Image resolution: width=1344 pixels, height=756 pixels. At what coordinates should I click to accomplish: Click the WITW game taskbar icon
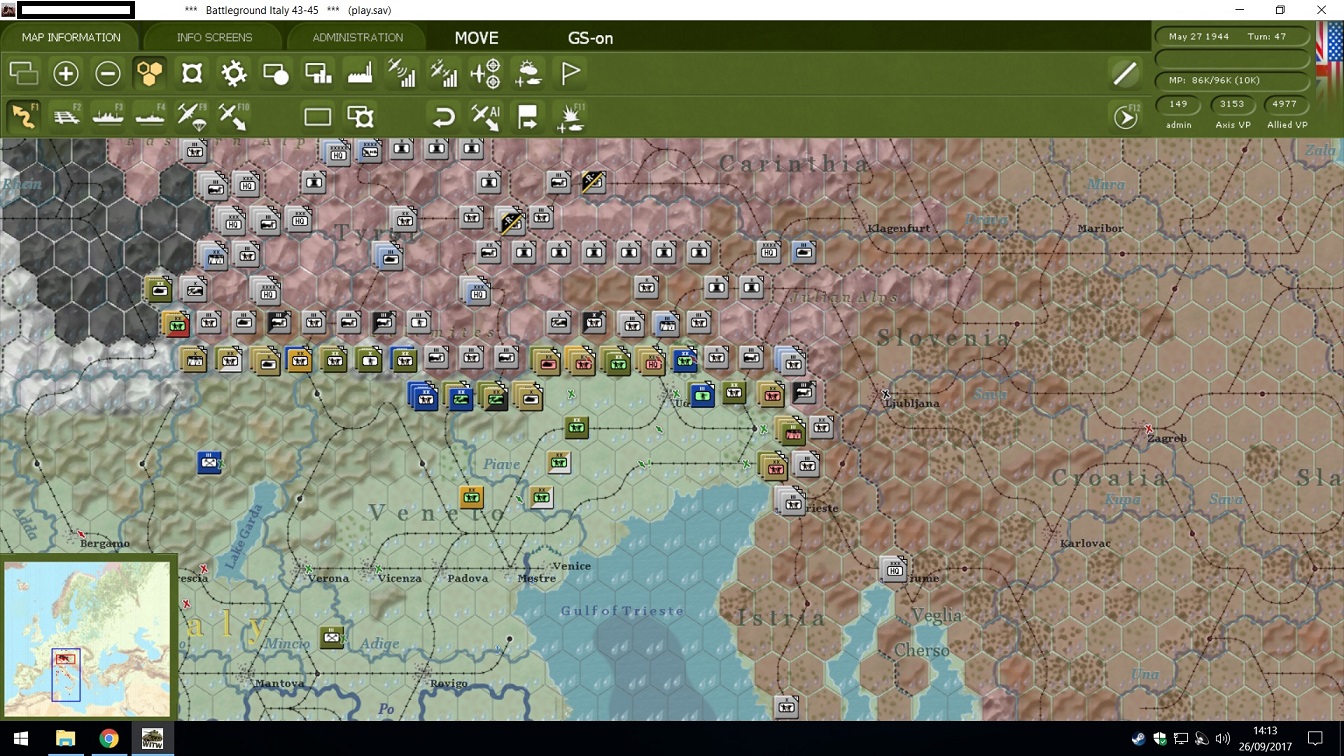coord(153,739)
